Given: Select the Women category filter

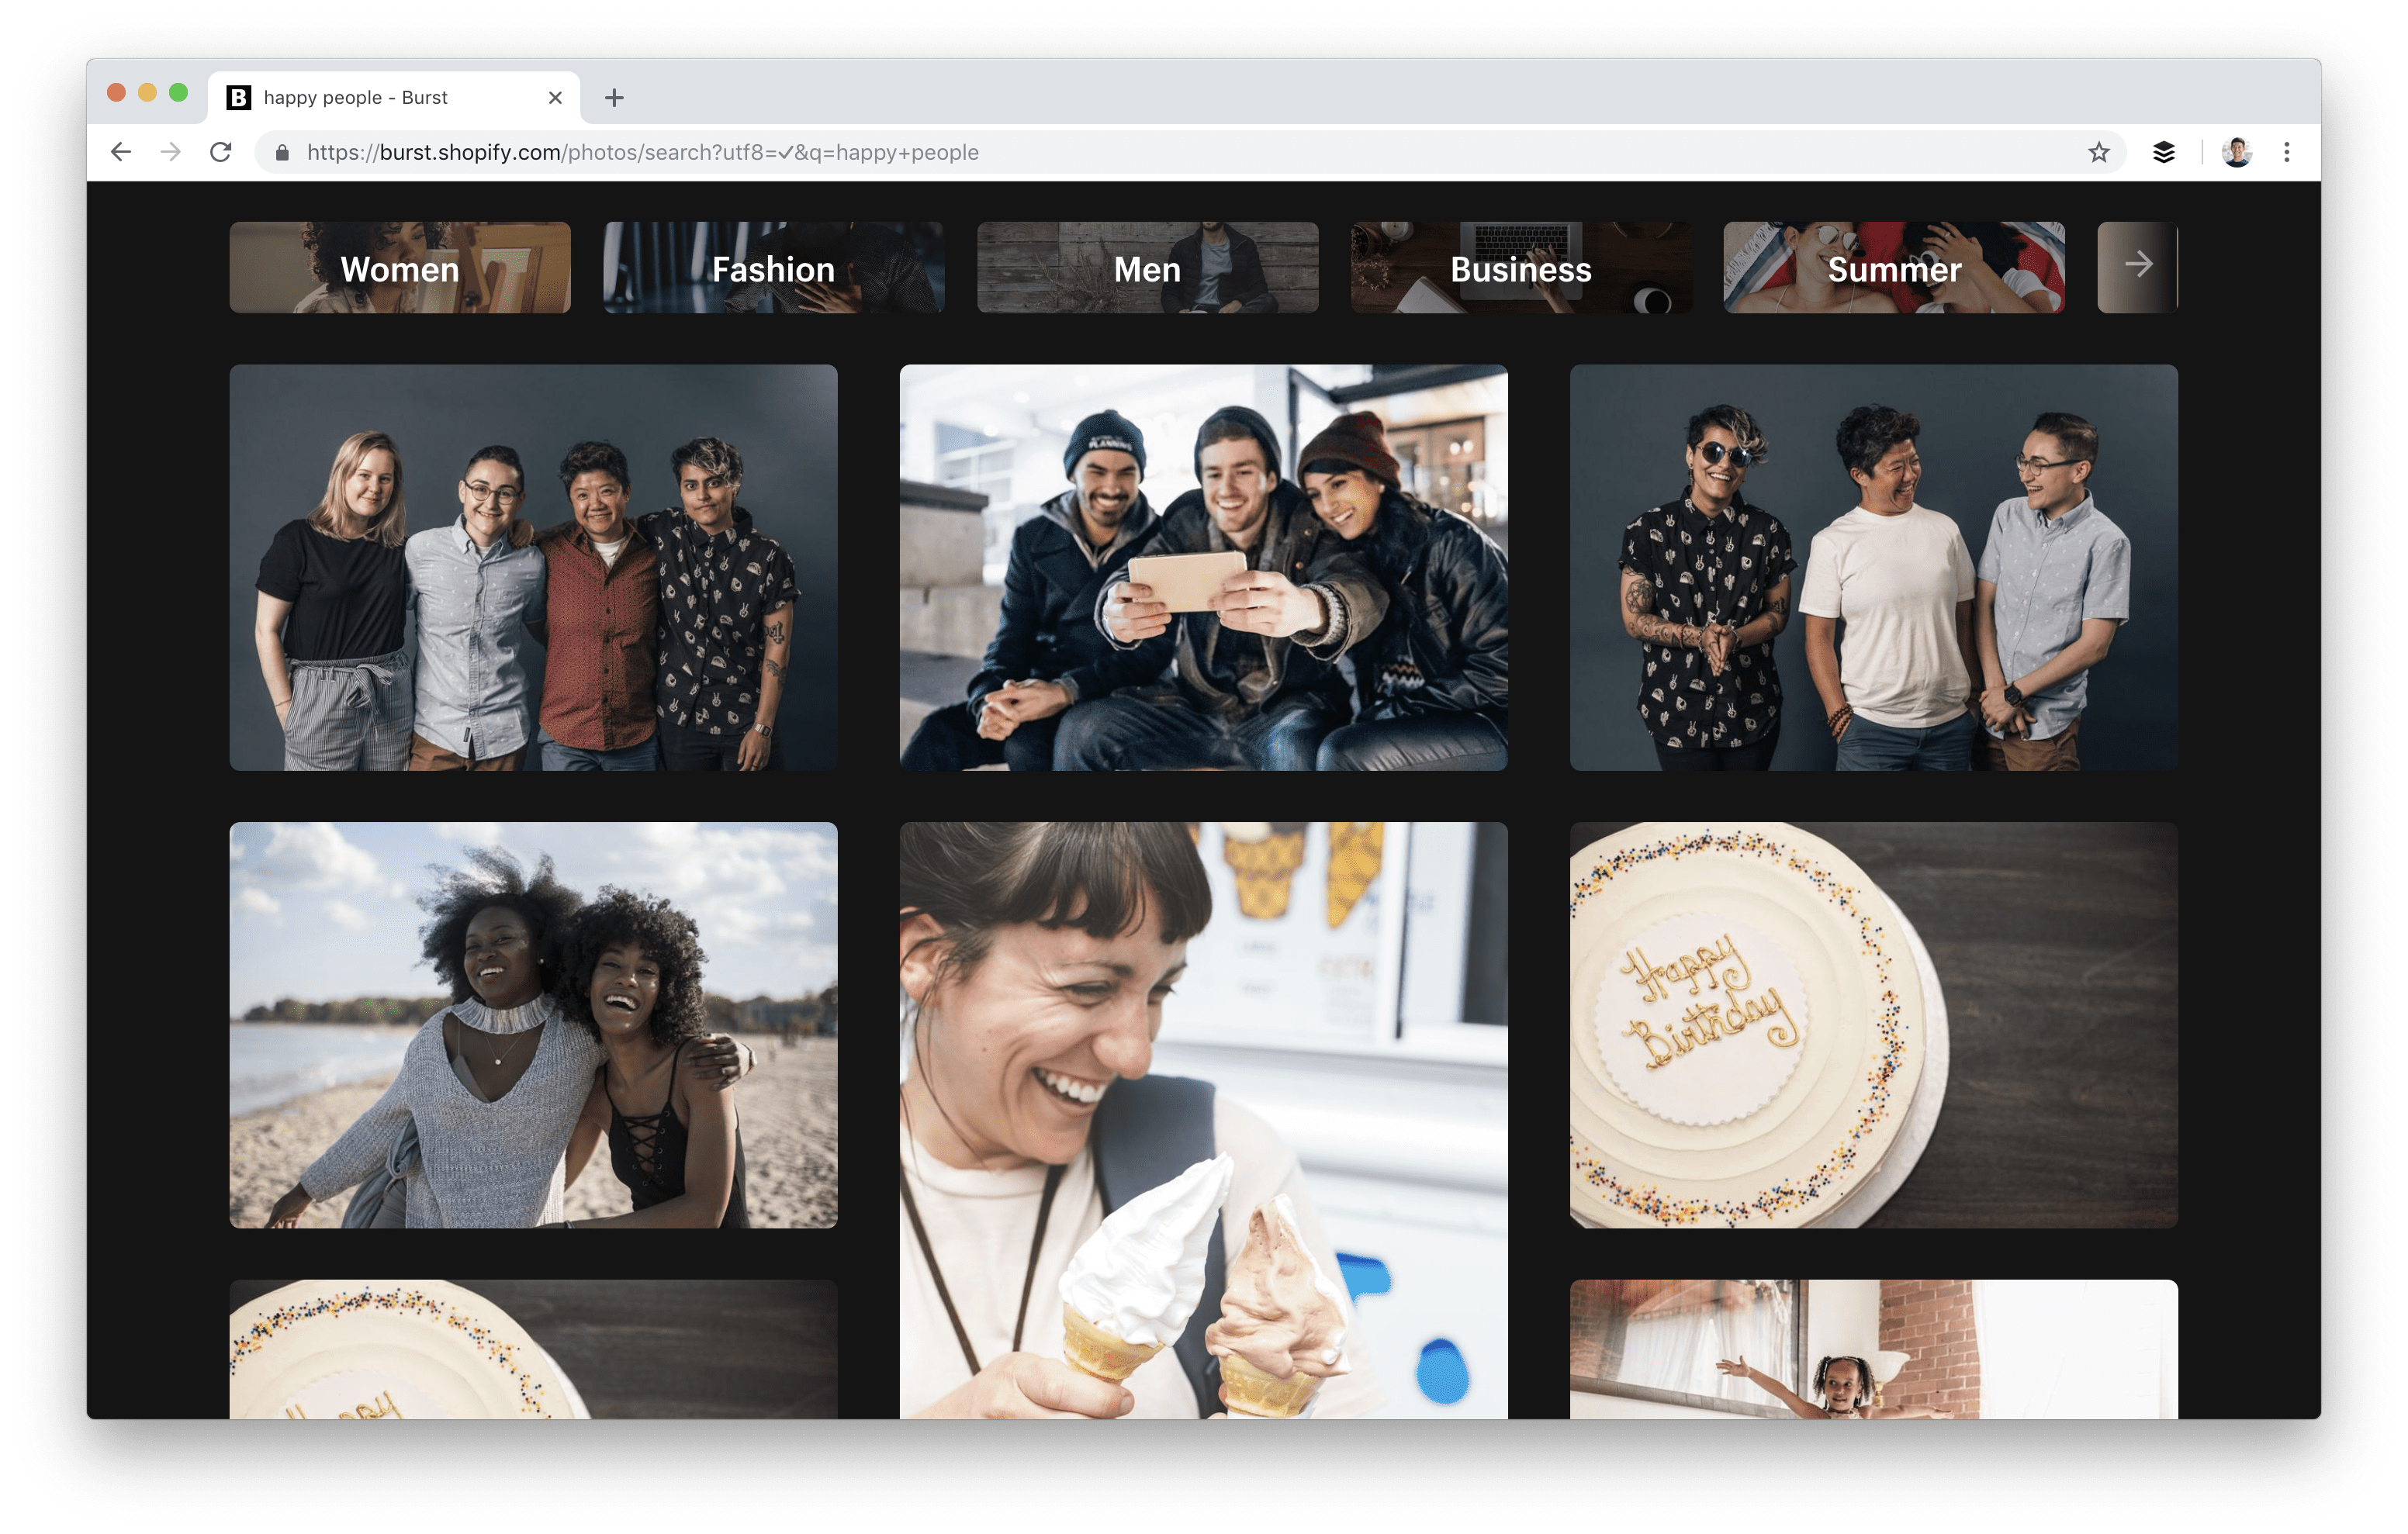Looking at the screenshot, I should (400, 268).
